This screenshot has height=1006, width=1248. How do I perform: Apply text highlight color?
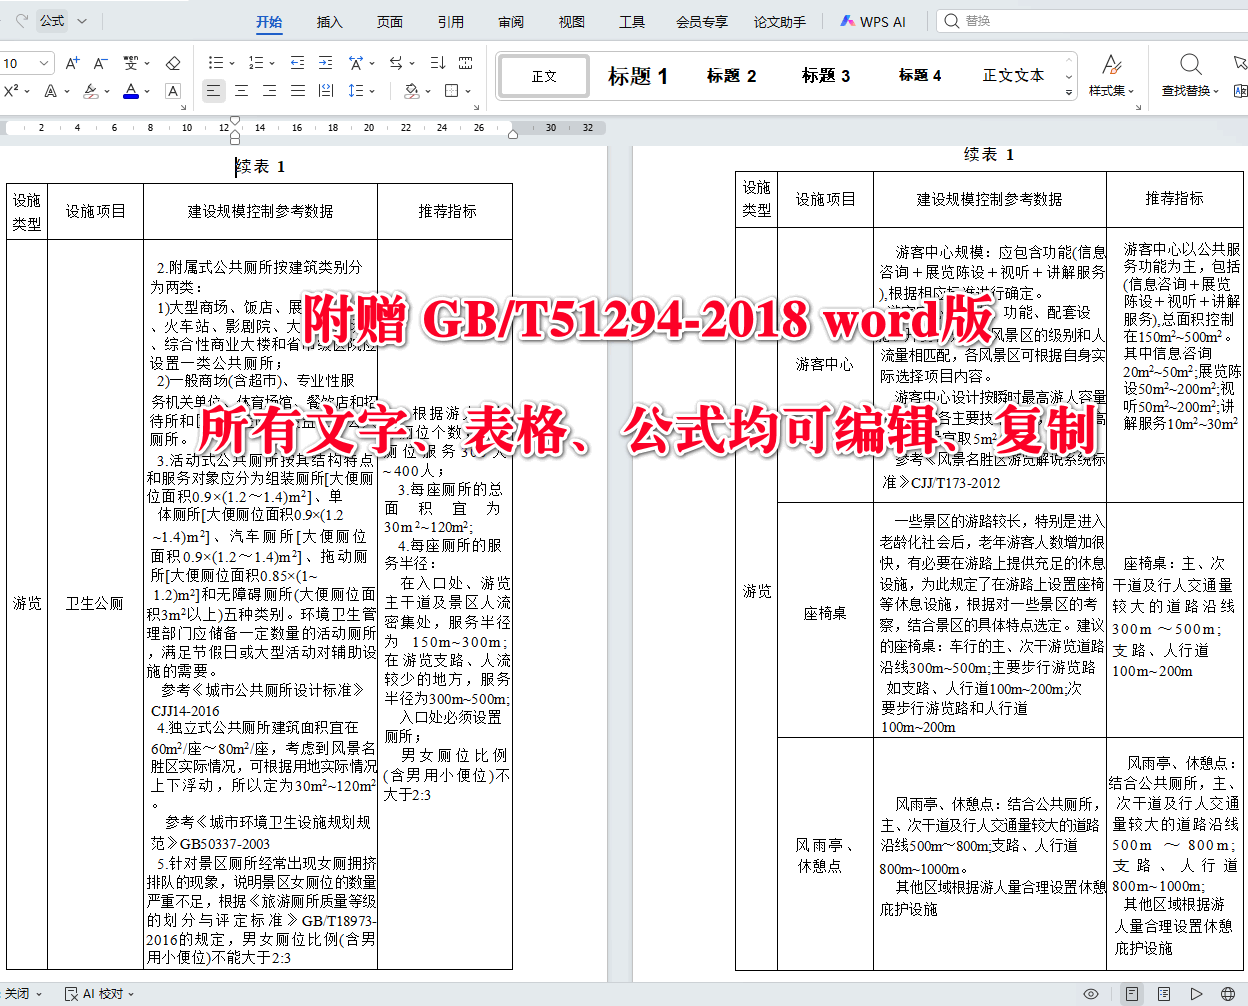[x=91, y=91]
